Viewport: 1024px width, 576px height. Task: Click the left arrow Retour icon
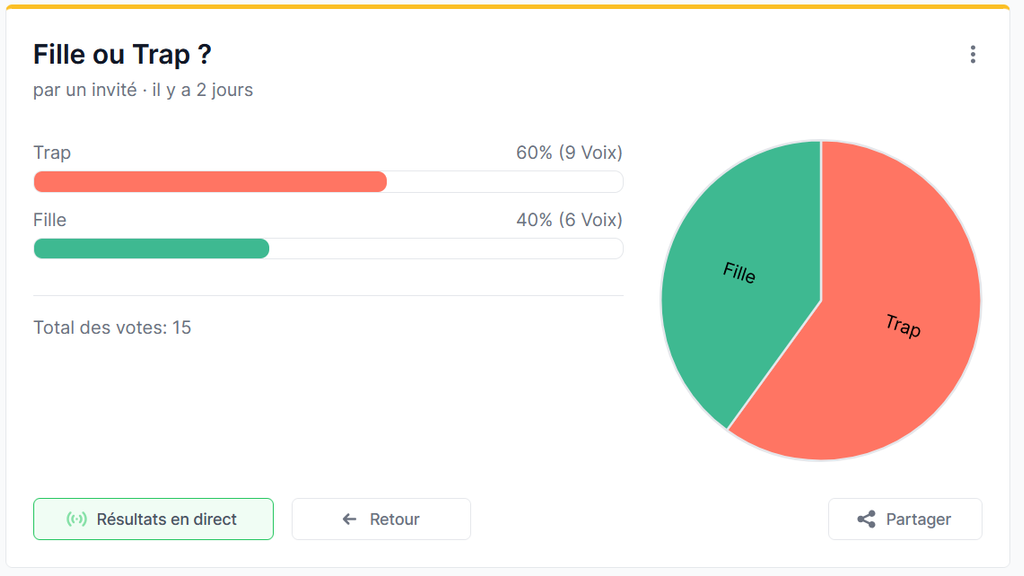click(349, 519)
